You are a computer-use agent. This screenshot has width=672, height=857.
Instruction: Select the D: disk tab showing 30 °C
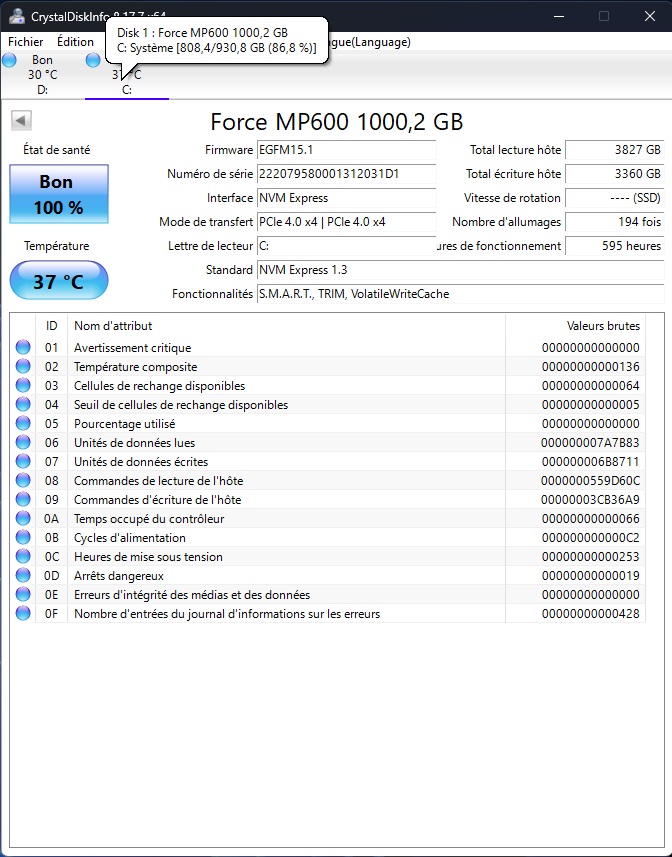point(43,75)
